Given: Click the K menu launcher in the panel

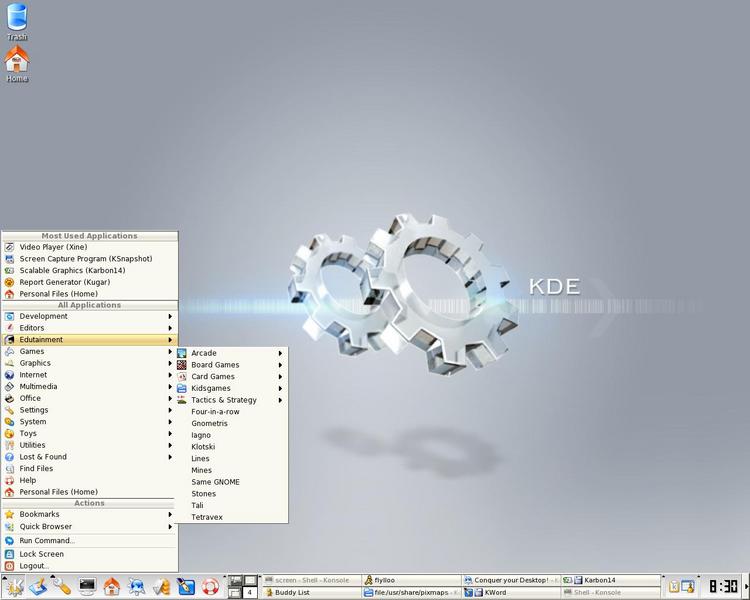Looking at the screenshot, I should (x=13, y=587).
